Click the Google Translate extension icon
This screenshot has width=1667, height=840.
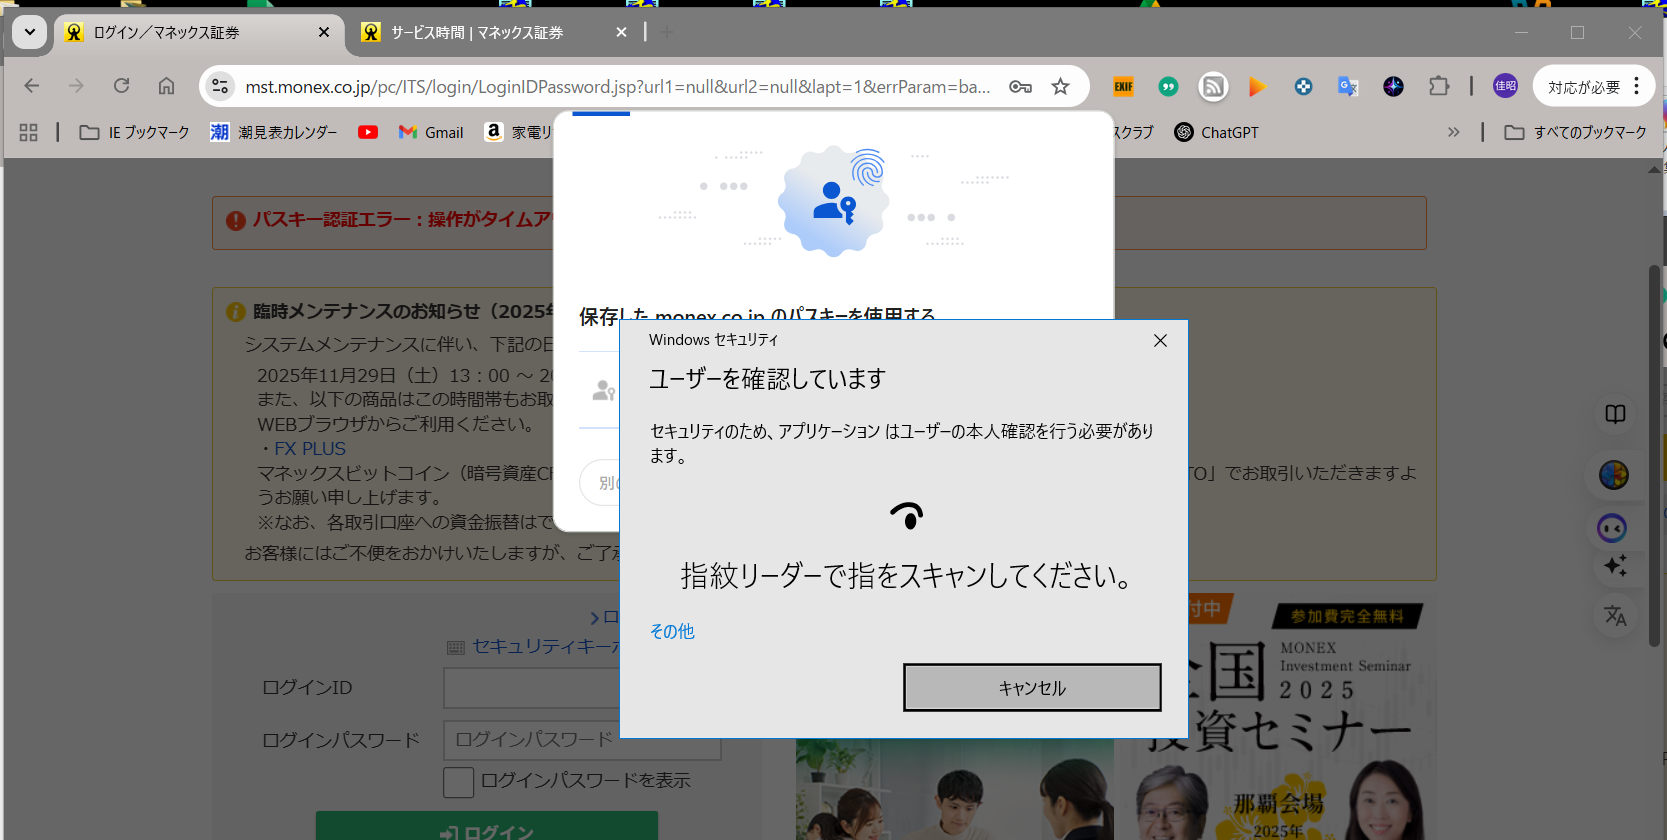[x=1348, y=87]
